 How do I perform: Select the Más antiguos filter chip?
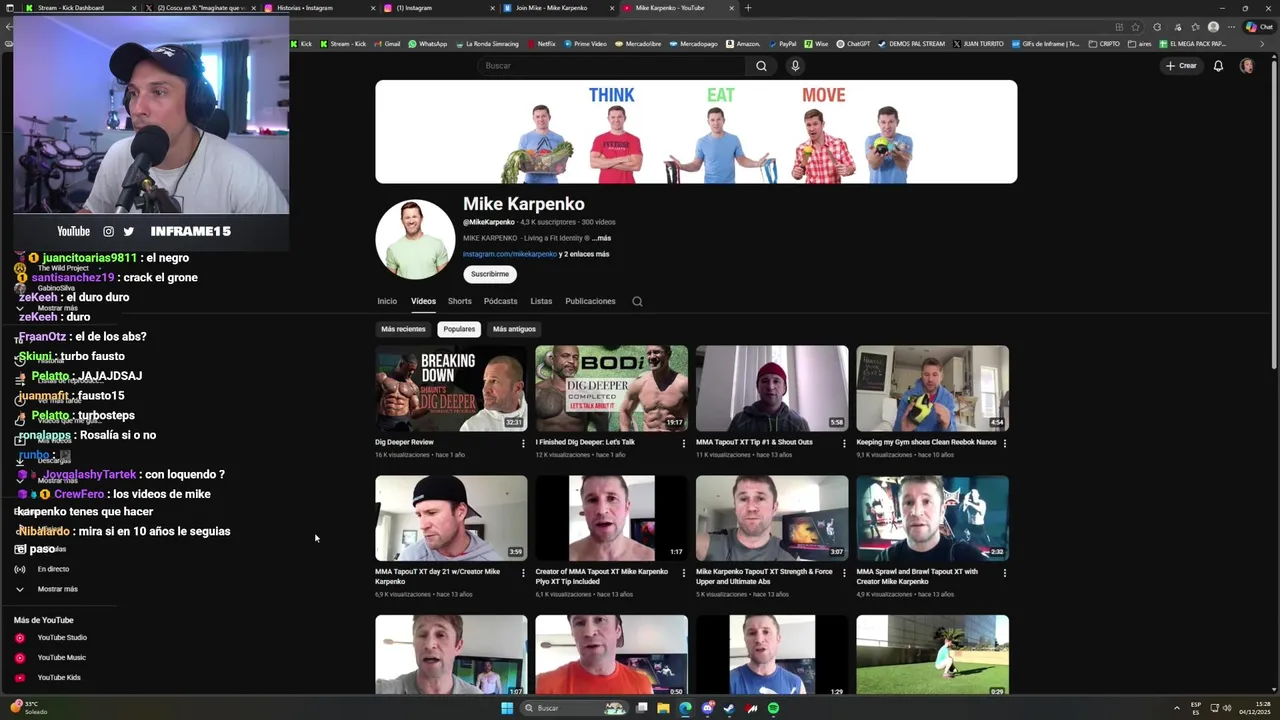coord(514,329)
